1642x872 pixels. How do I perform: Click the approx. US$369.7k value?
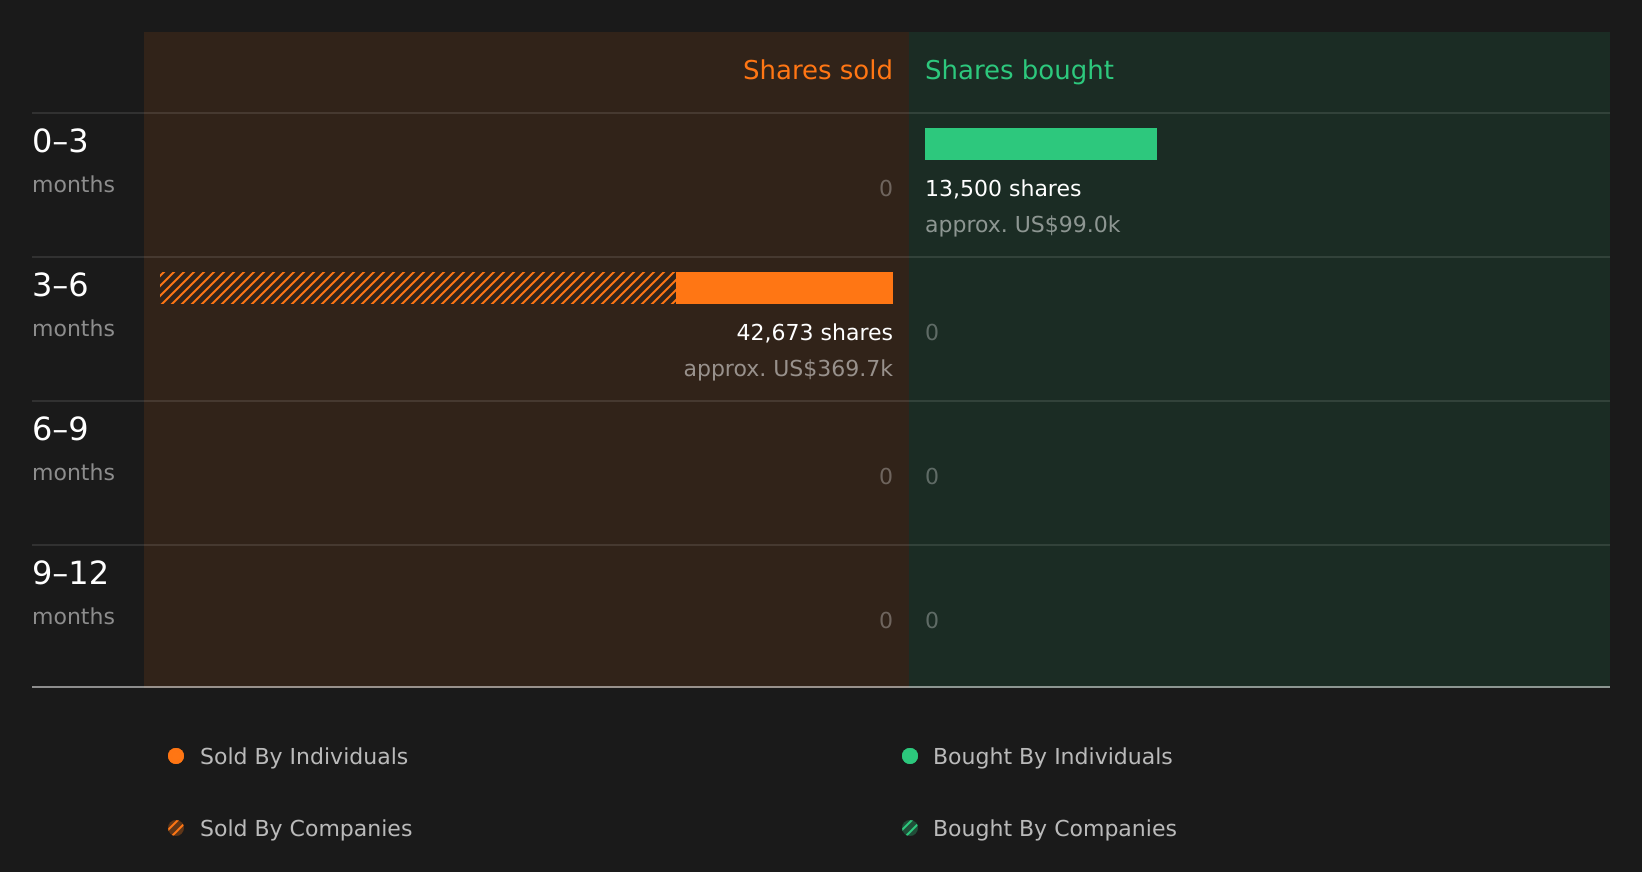pyautogui.click(x=788, y=369)
